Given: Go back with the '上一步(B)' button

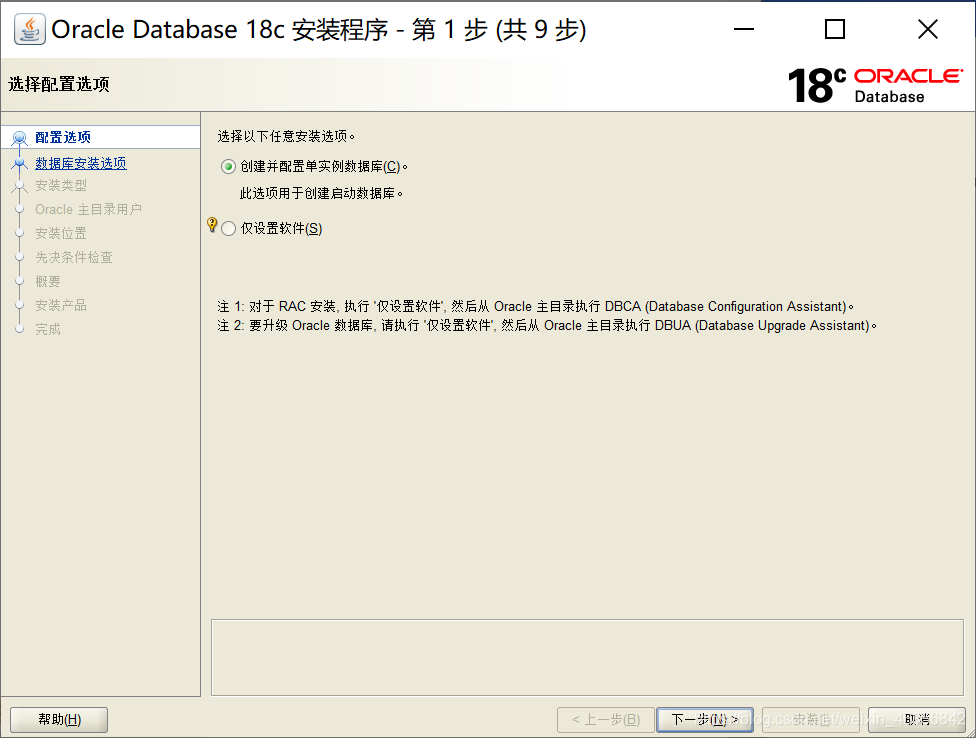Looking at the screenshot, I should [606, 720].
